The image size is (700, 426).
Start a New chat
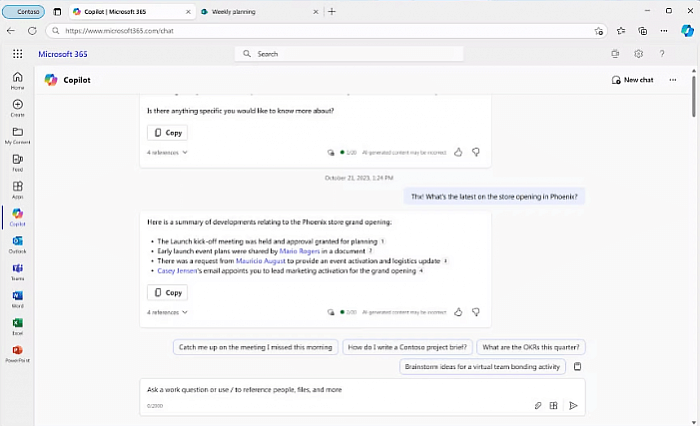pyautogui.click(x=633, y=80)
